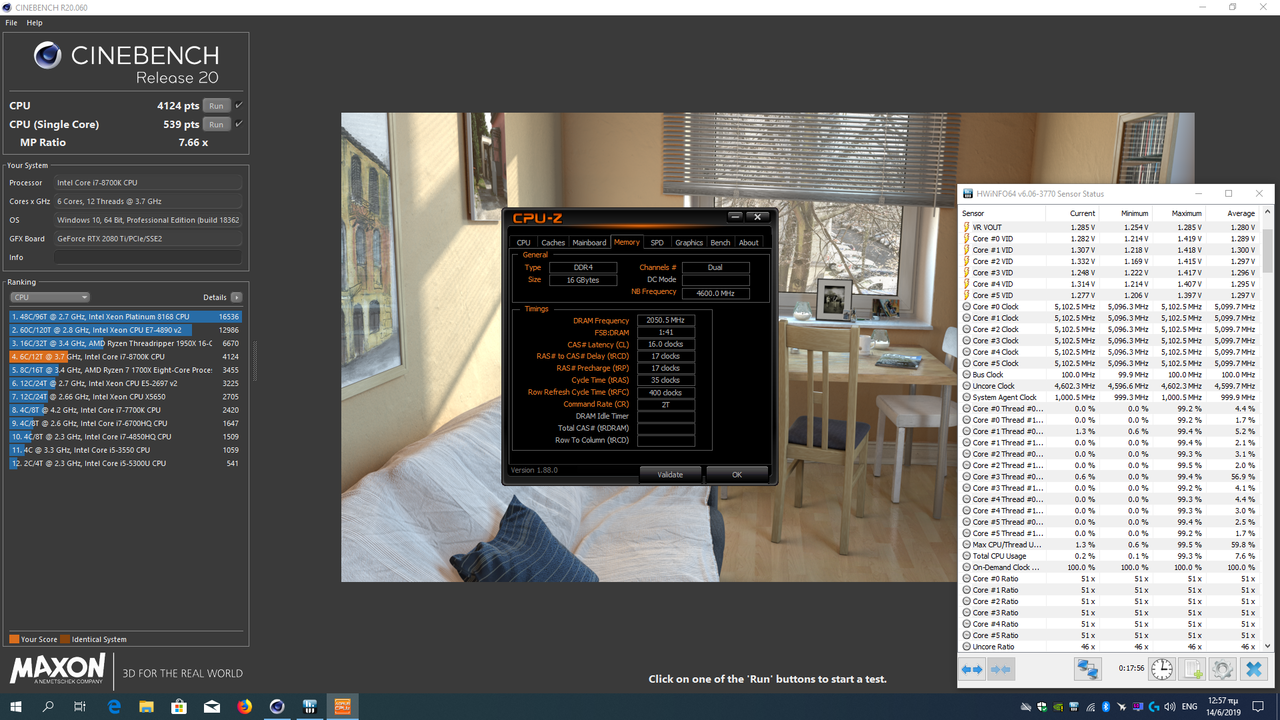Click OK button in CPU-Z
This screenshot has height=720, width=1280.
pos(737,474)
